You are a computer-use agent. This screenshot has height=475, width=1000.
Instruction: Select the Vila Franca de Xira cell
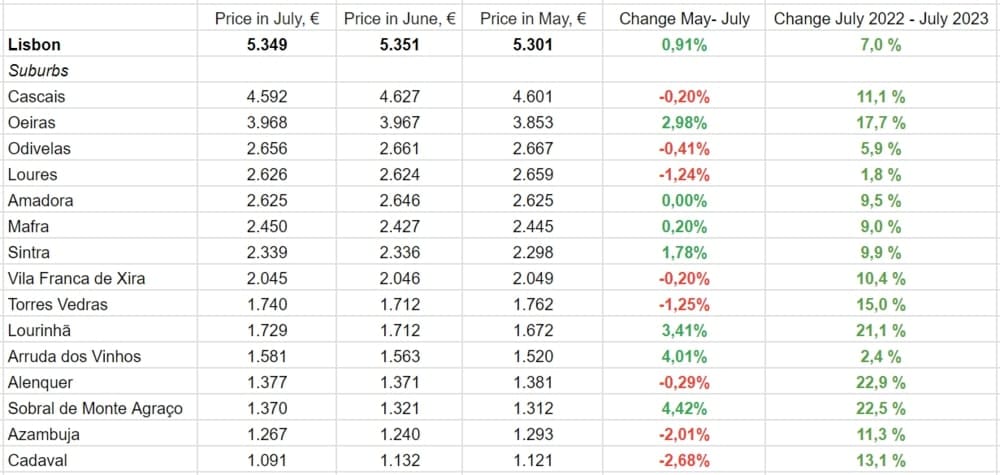[x=76, y=278]
